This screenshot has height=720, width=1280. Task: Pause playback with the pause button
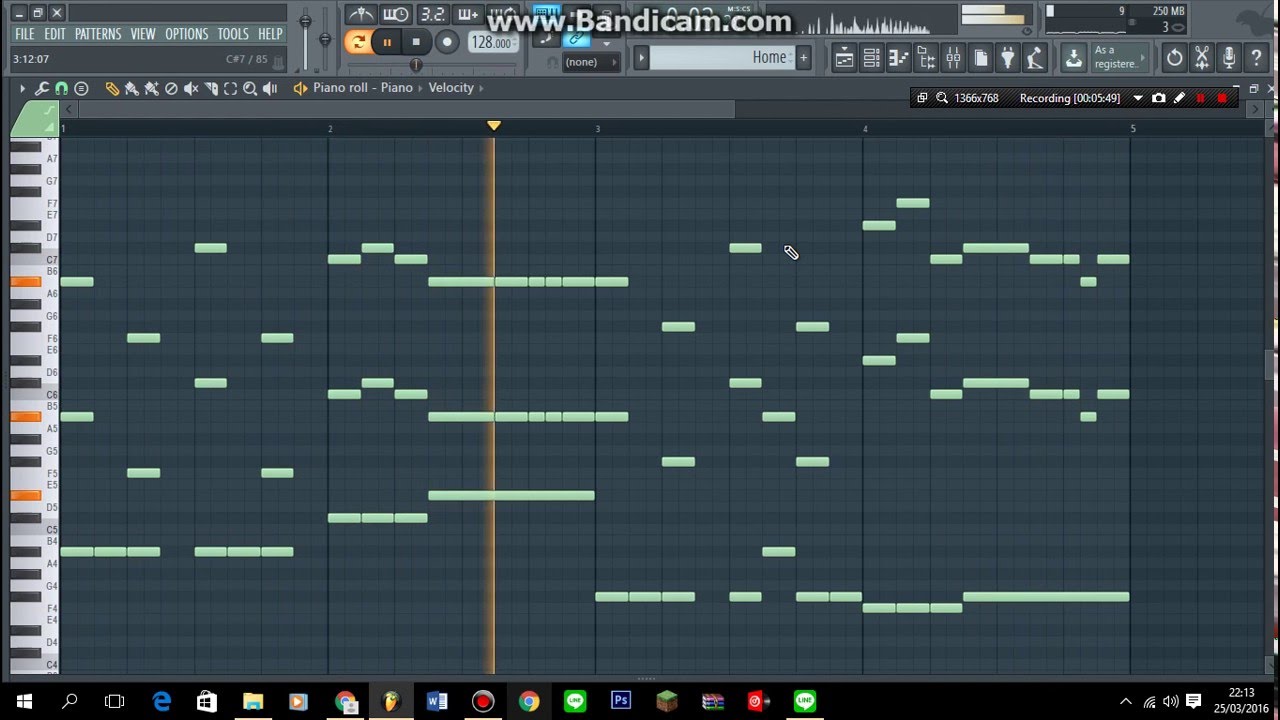click(386, 42)
